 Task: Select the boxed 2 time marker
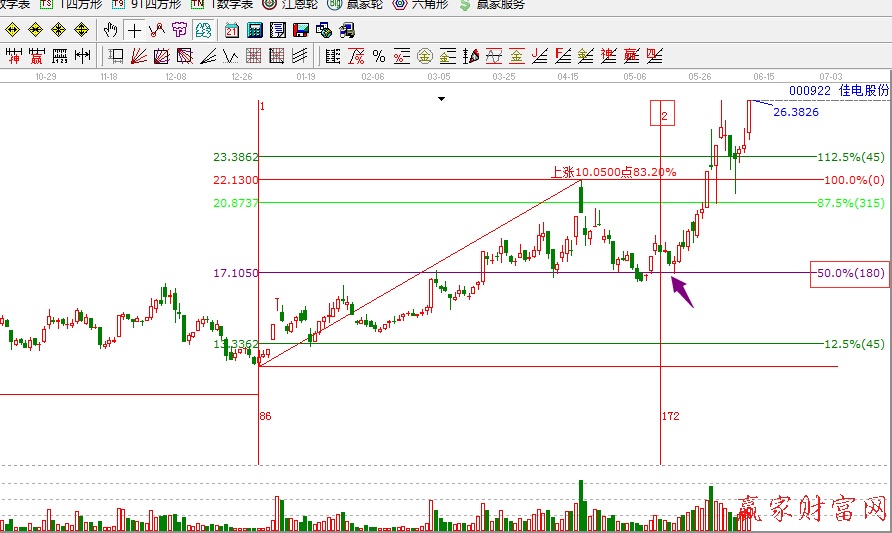[x=663, y=115]
